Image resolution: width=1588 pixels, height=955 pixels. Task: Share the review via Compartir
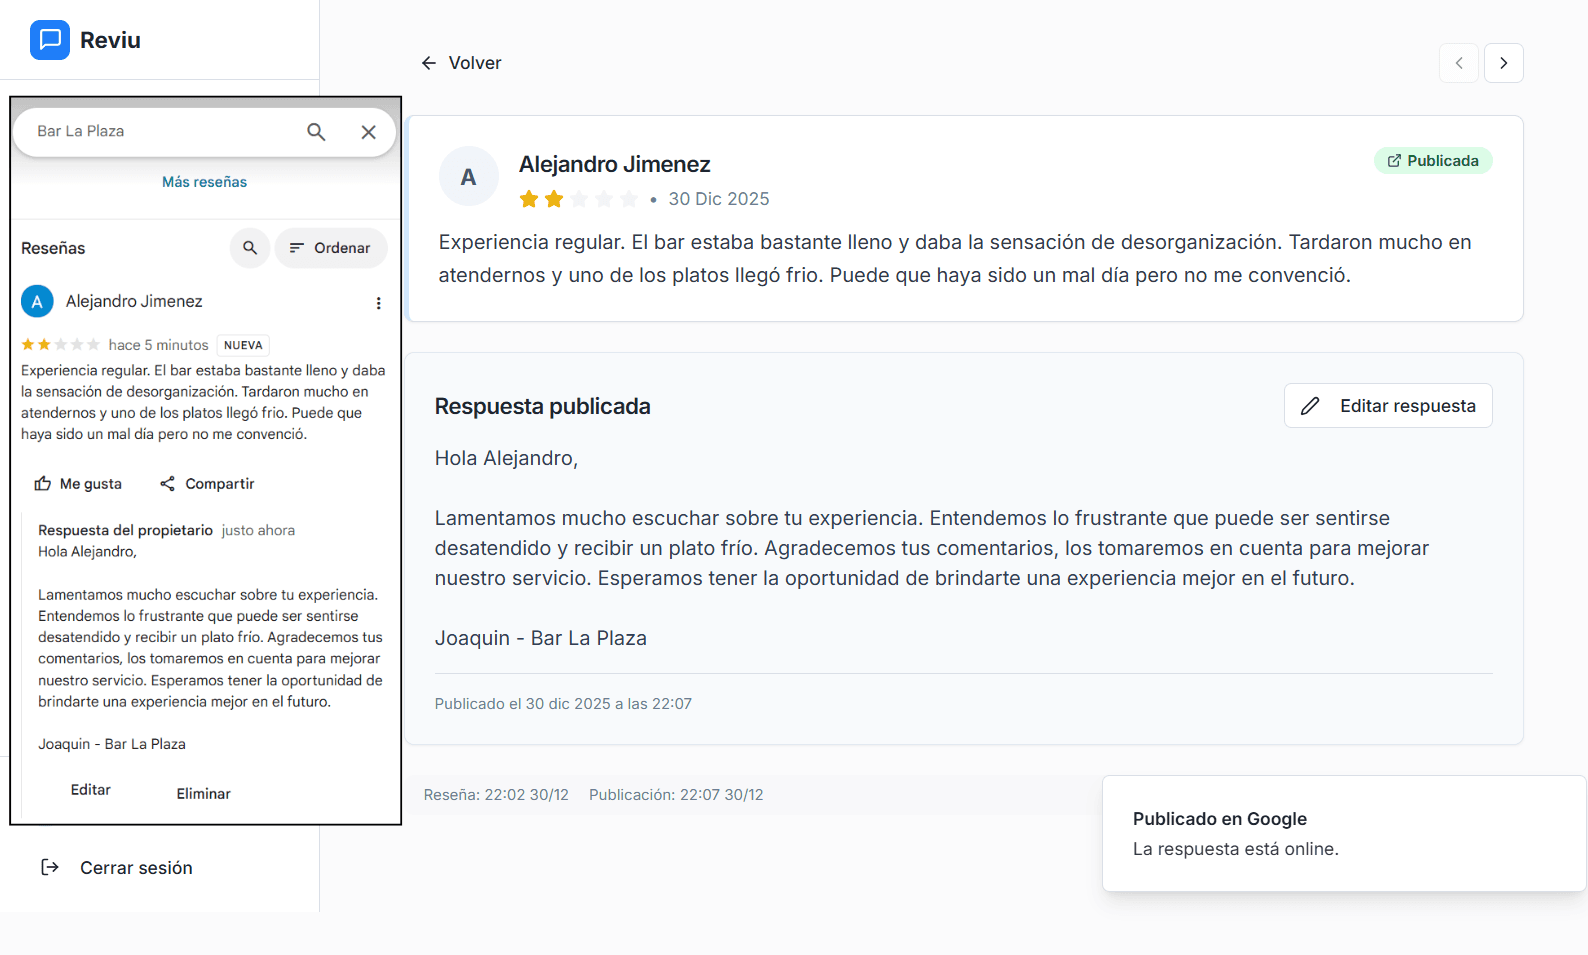click(207, 484)
